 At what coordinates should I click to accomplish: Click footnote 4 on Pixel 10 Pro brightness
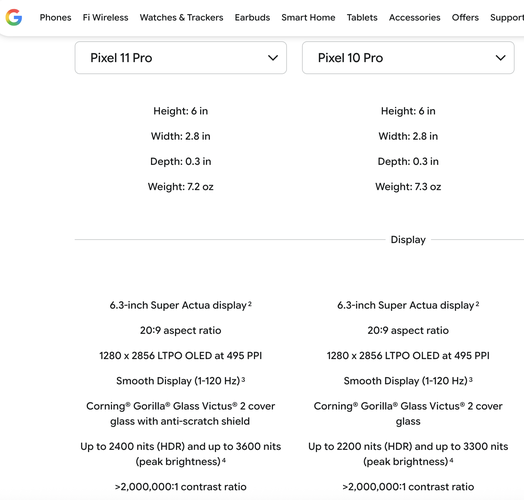451,460
